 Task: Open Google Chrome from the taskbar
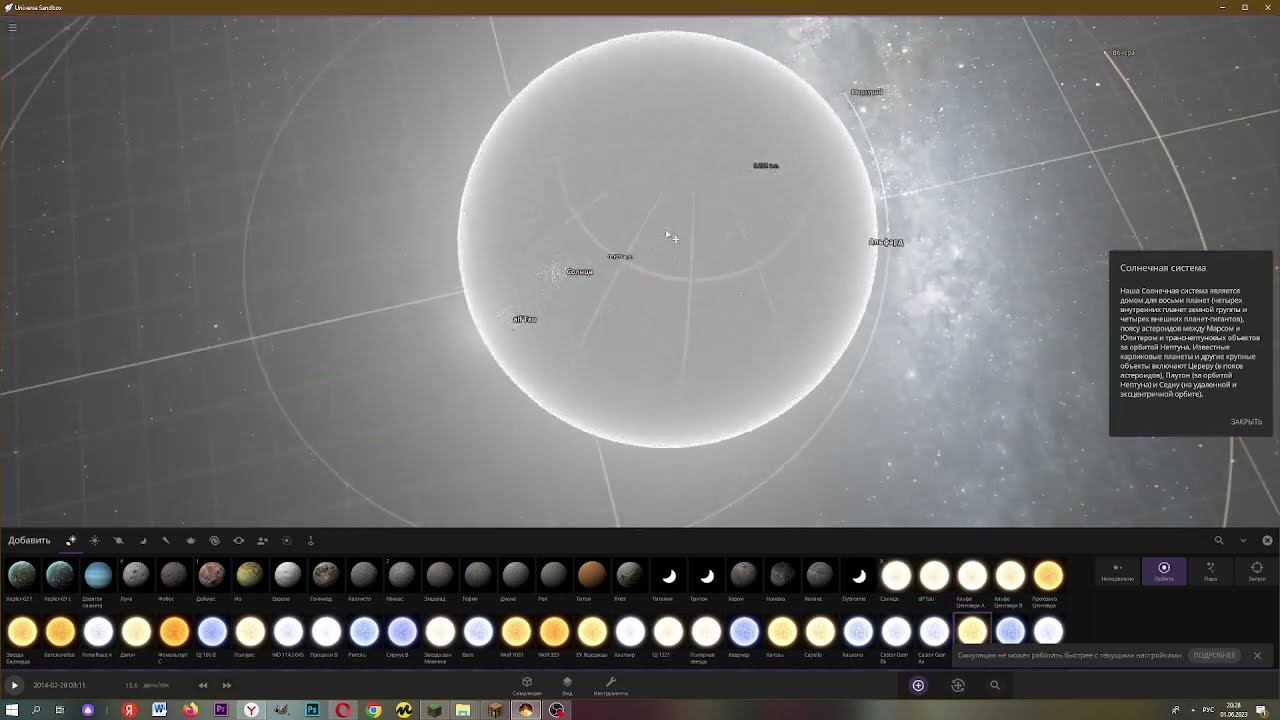[374, 710]
